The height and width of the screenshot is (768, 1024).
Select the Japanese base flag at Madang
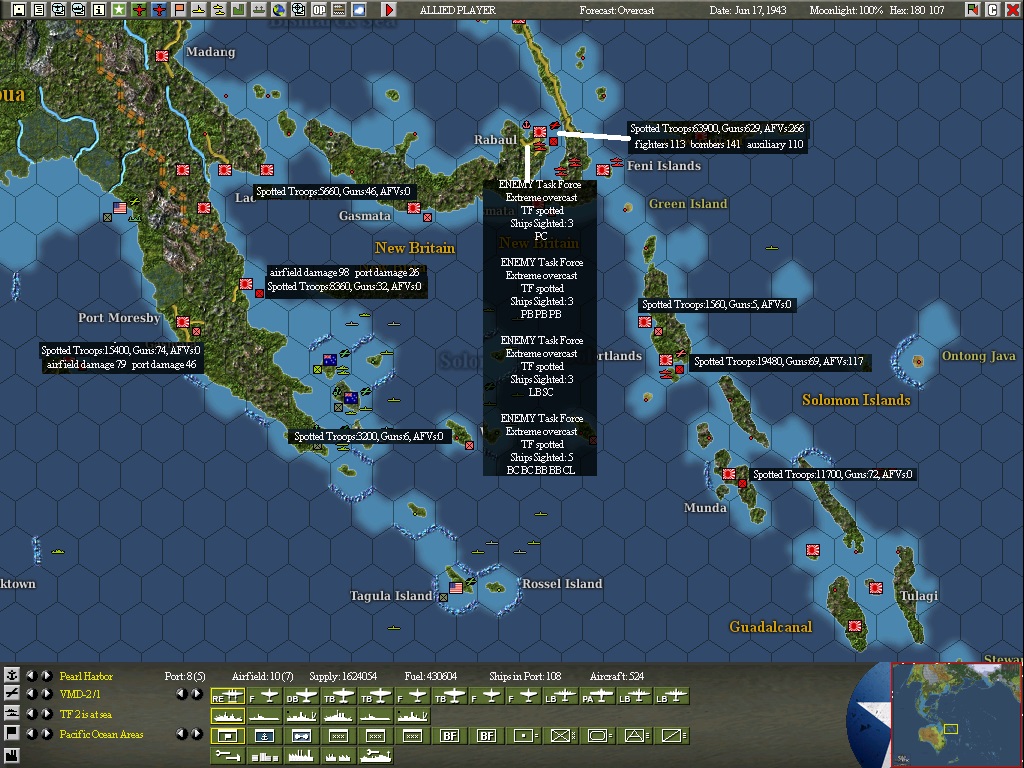pyautogui.click(x=162, y=56)
